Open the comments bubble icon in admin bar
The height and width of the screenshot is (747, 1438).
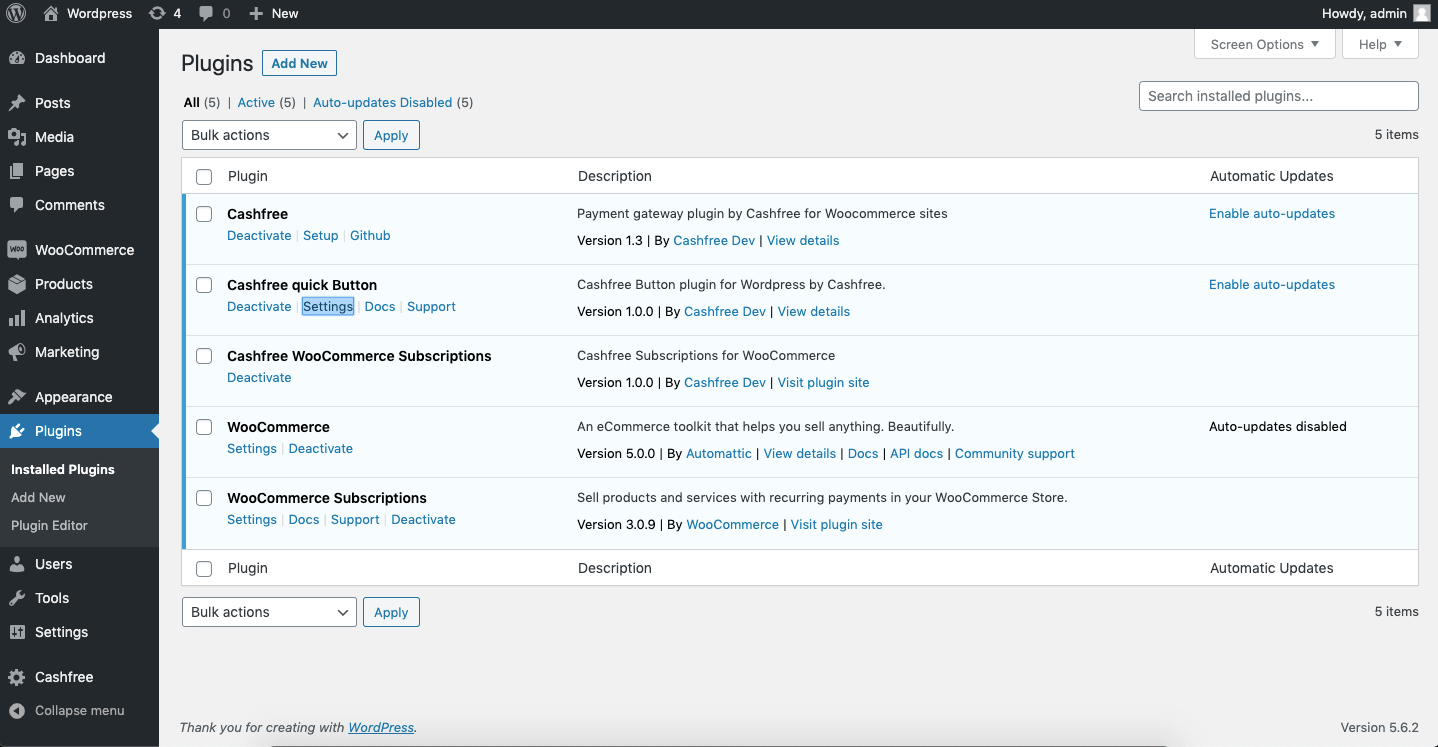(x=206, y=14)
